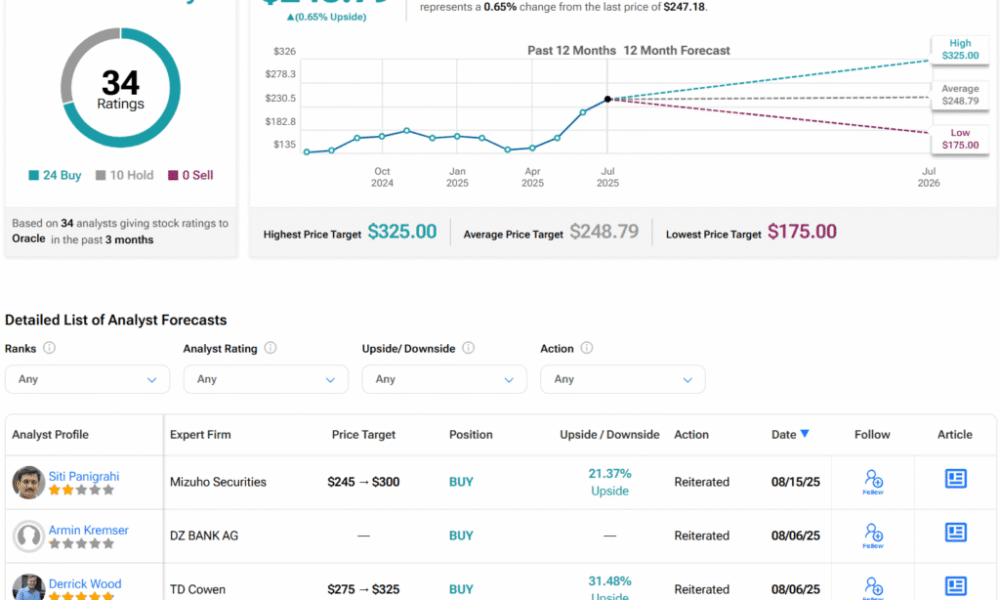Click the Upside / Downside column header
Image resolution: width=1000 pixels, height=600 pixels.
(x=610, y=435)
